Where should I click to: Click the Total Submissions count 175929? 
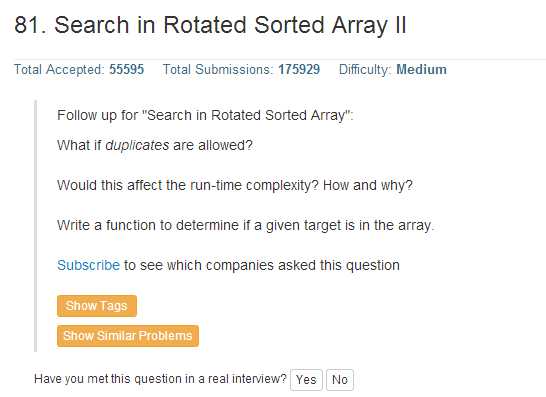point(299,69)
